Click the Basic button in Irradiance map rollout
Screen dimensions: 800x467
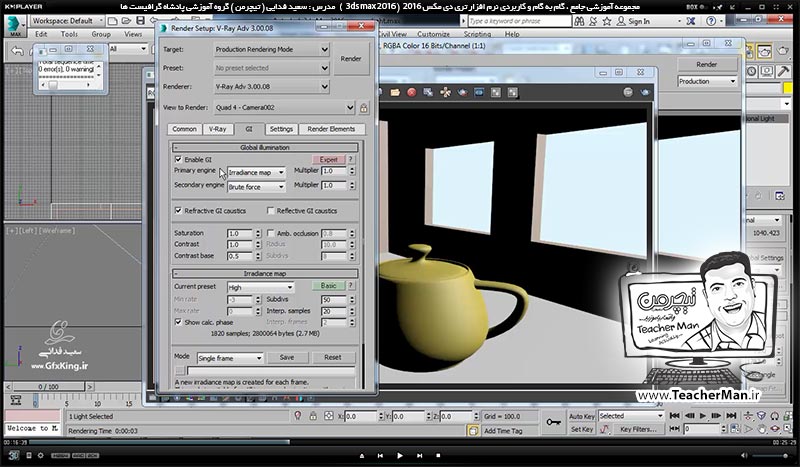point(329,286)
